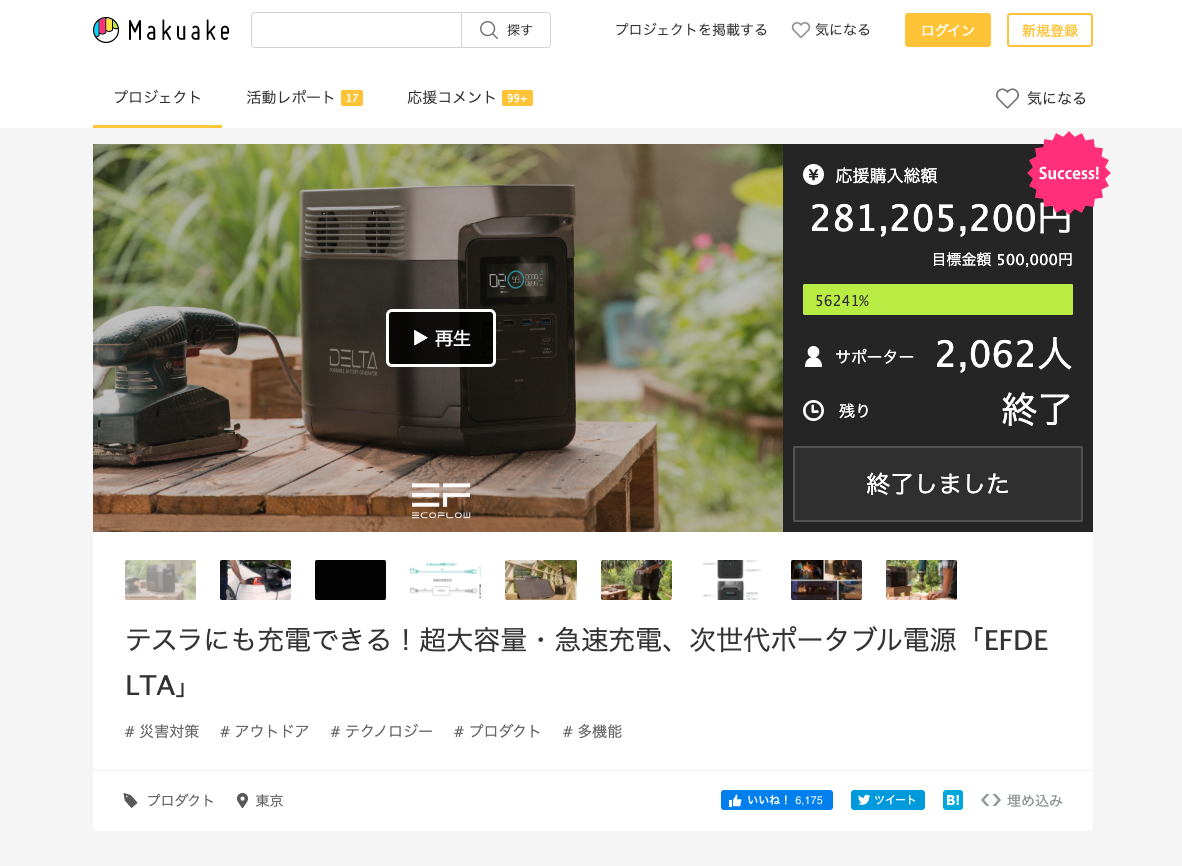Click the 東京 location pin
The width and height of the screenshot is (1182, 866).
pos(242,801)
